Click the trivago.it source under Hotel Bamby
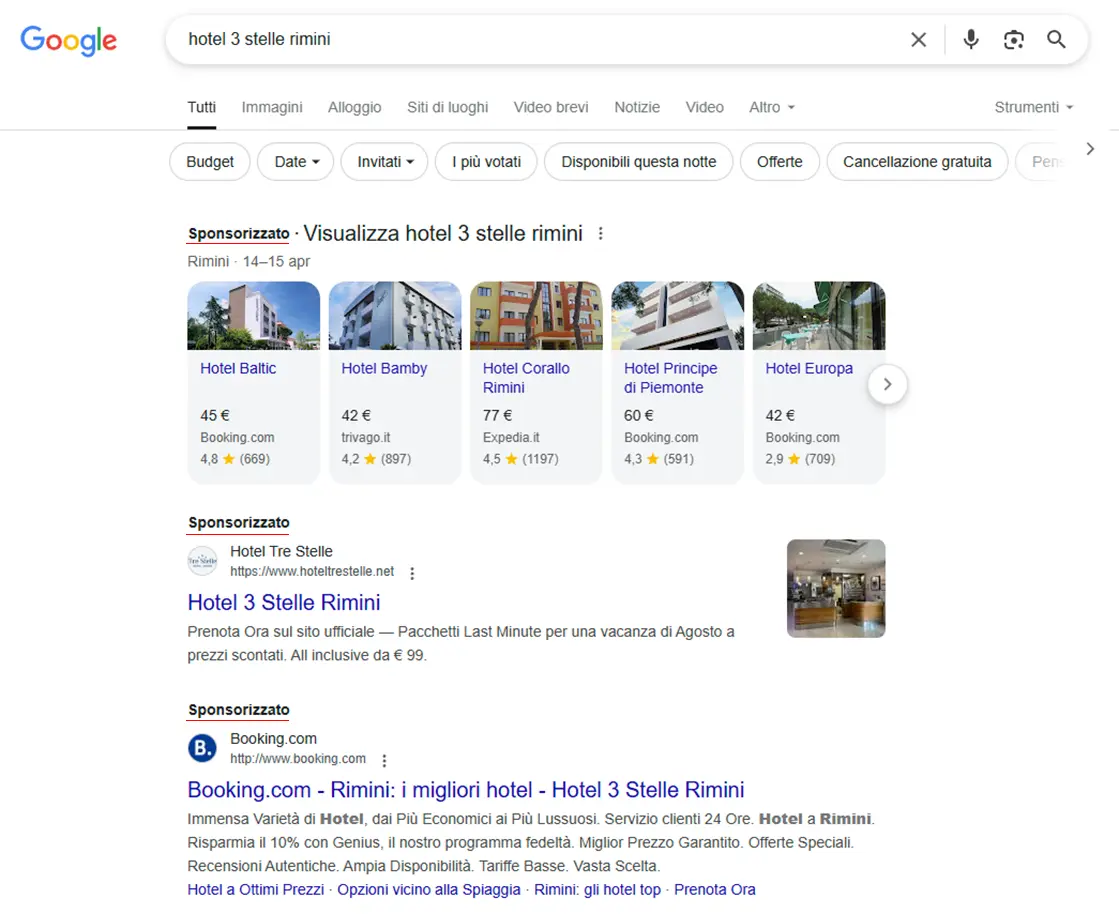The height and width of the screenshot is (914, 1119). 365,437
